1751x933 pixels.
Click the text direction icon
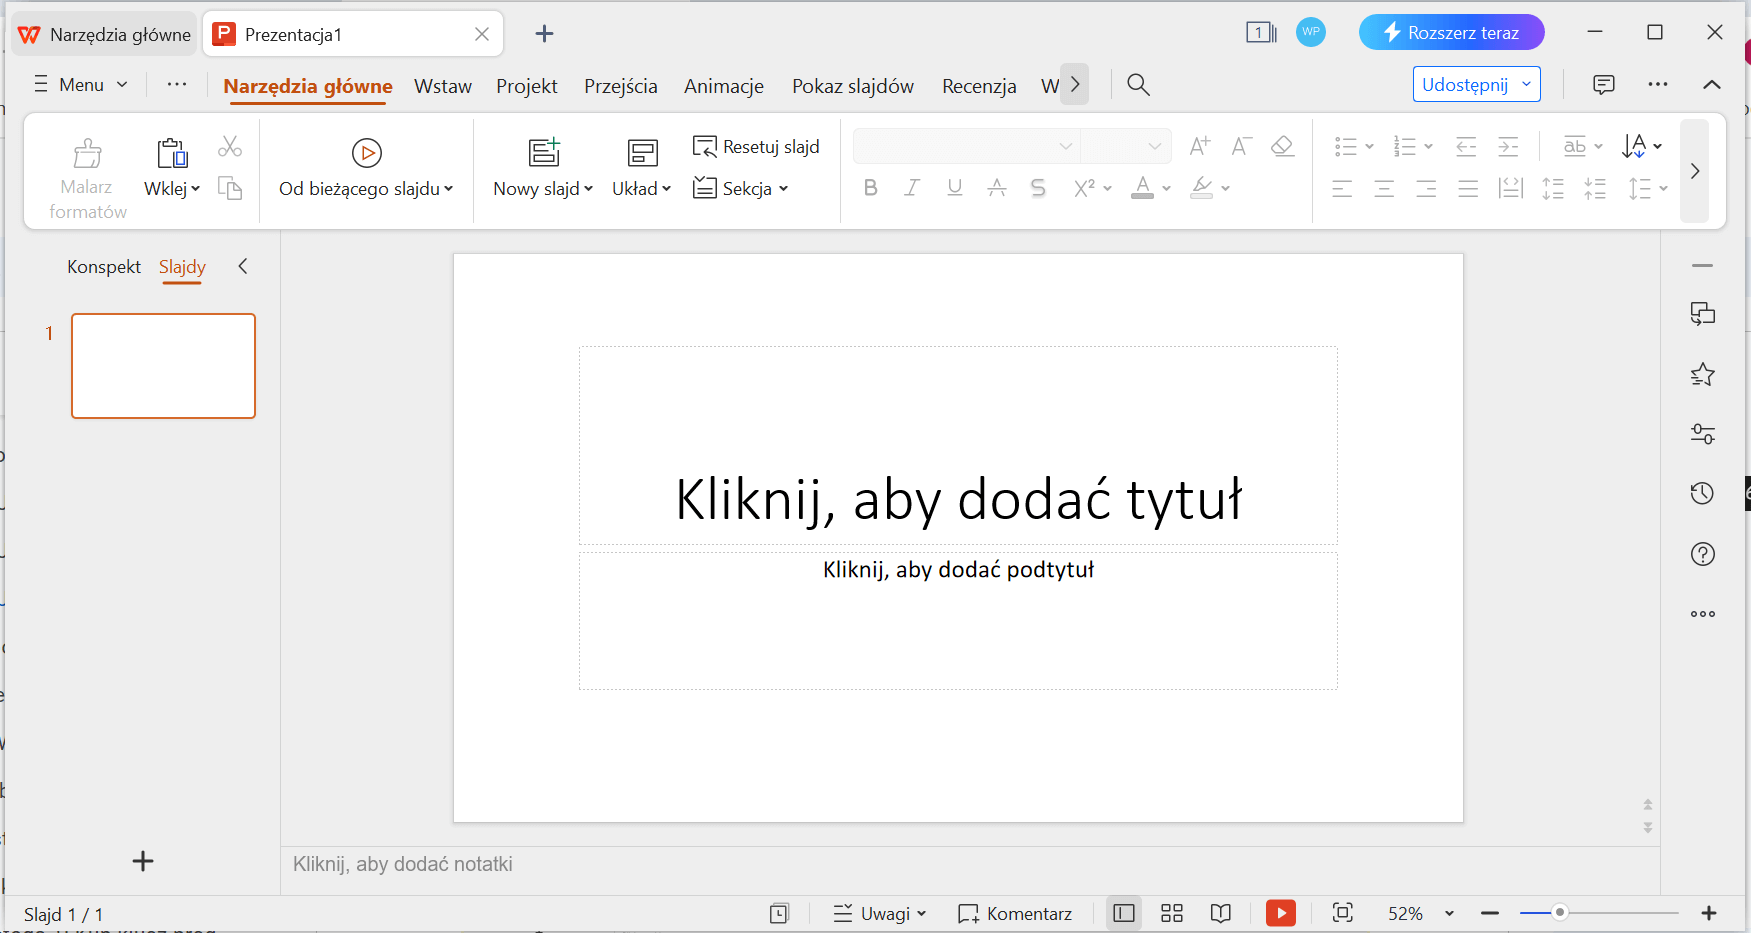pyautogui.click(x=1634, y=146)
